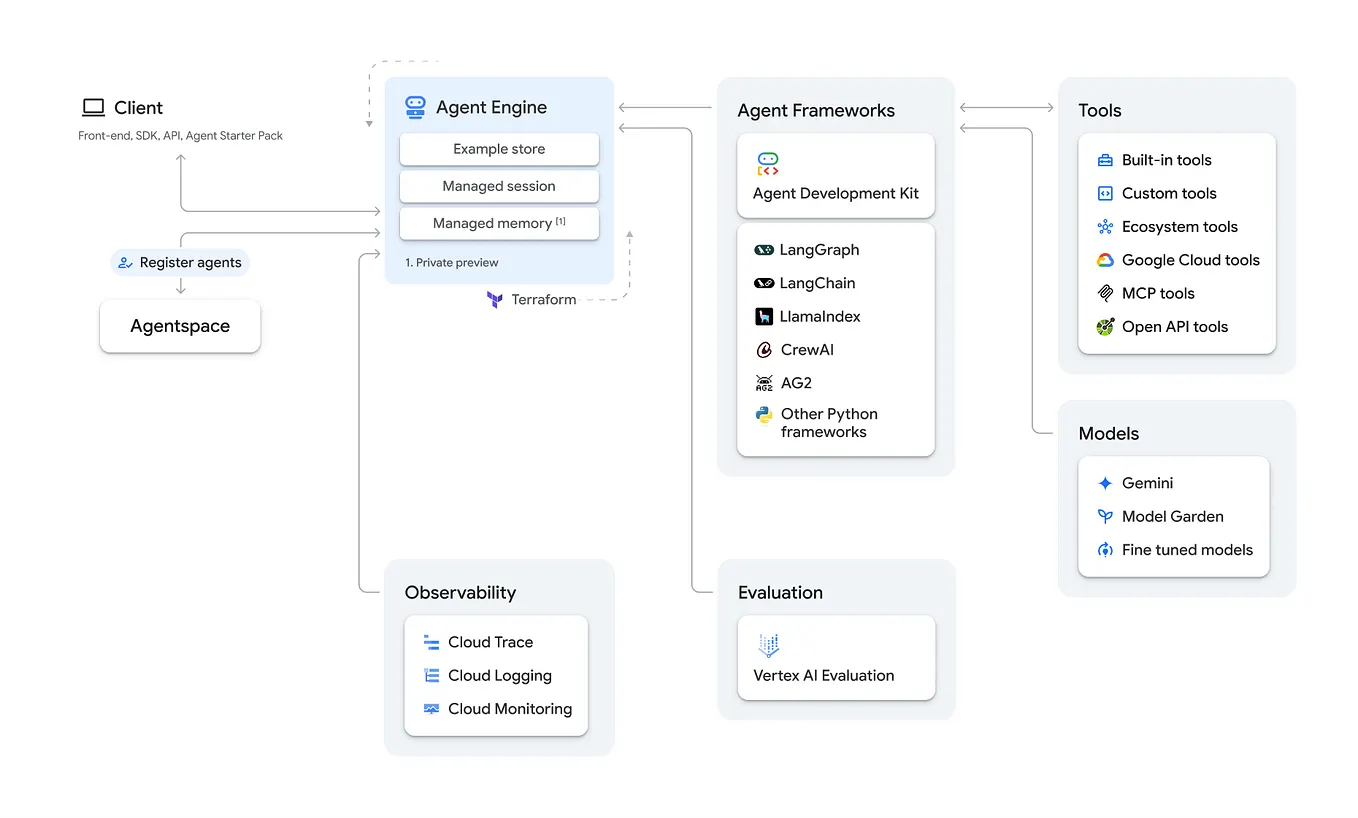Viewport: 1358px width, 818px height.
Task: Select the AG2 framework icon
Action: pos(765,382)
